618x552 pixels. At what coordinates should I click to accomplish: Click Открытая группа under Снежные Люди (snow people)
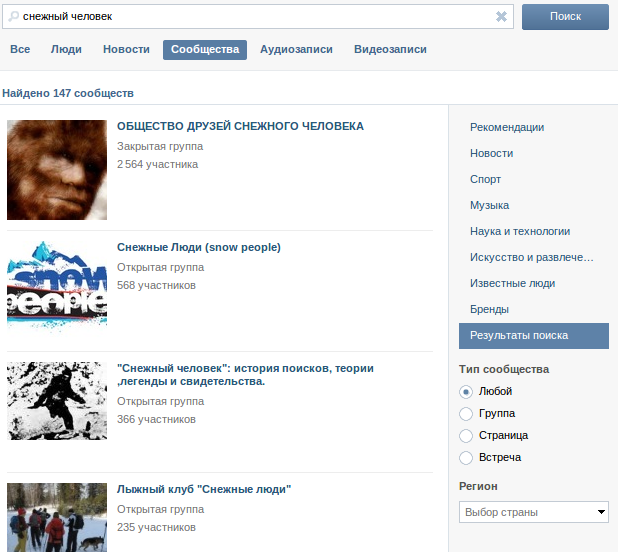tap(160, 268)
